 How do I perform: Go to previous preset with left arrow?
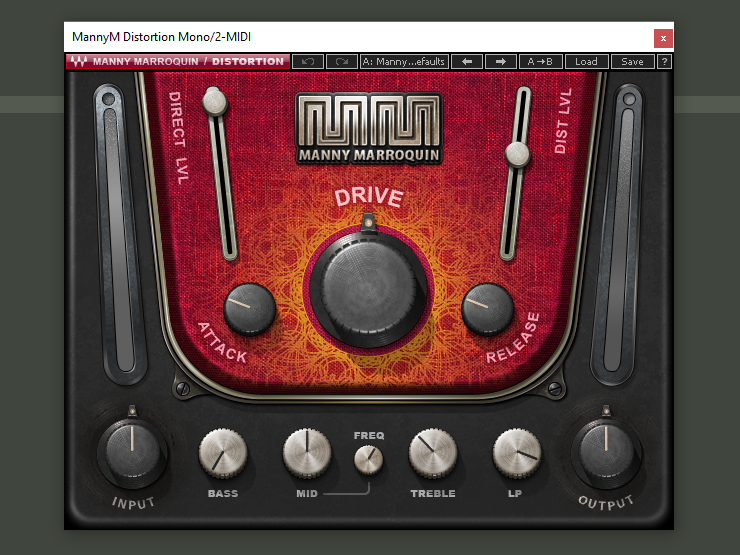(467, 61)
